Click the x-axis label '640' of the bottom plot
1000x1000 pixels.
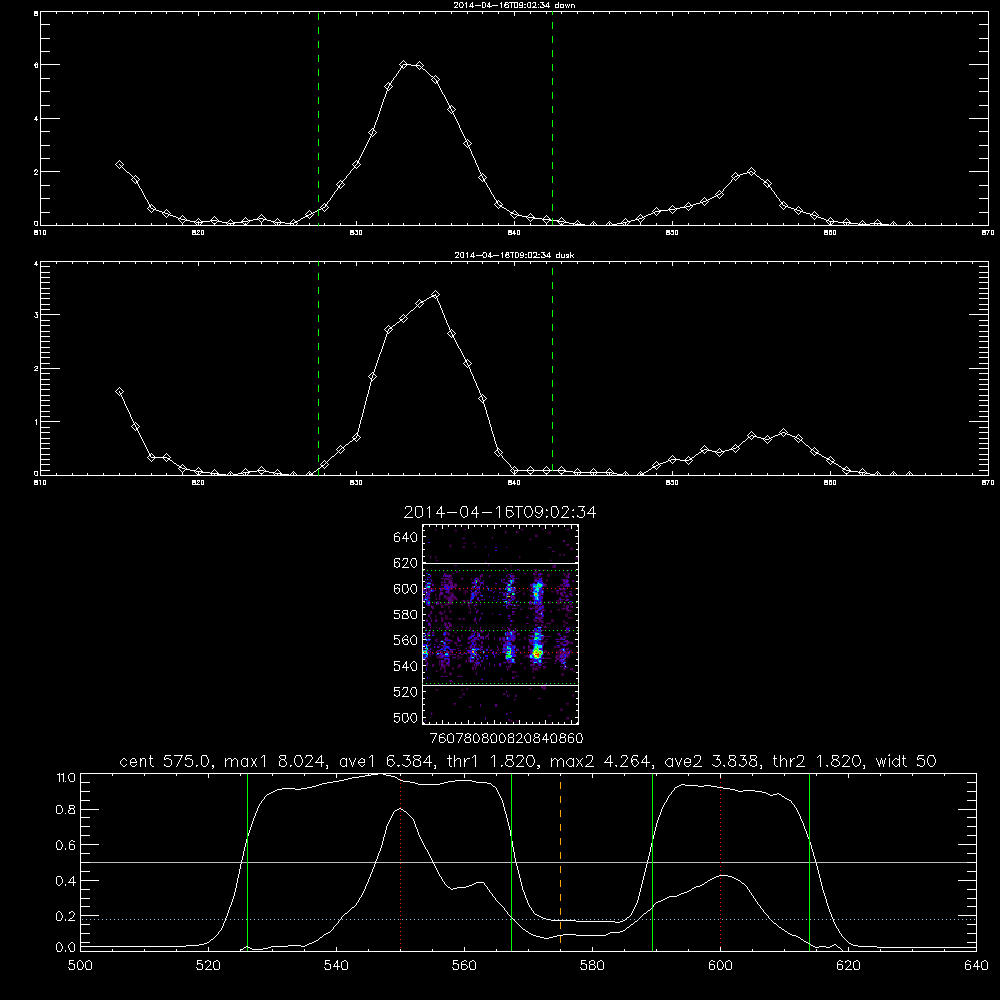point(976,966)
